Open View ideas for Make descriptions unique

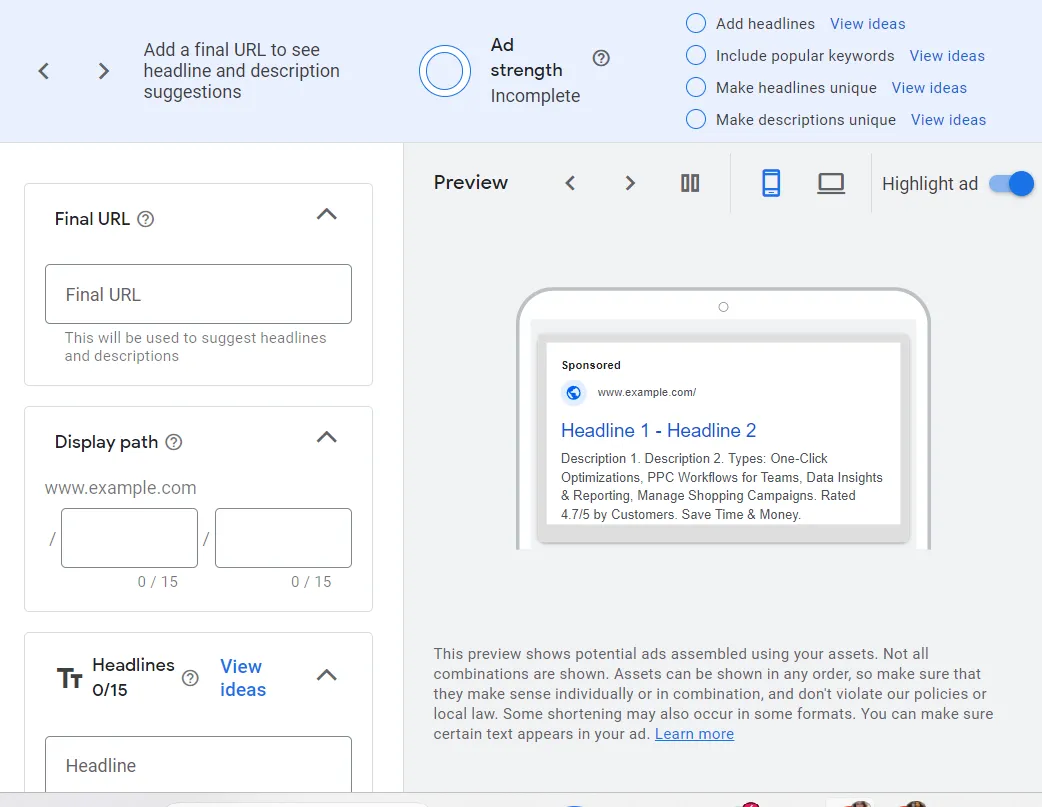[948, 120]
